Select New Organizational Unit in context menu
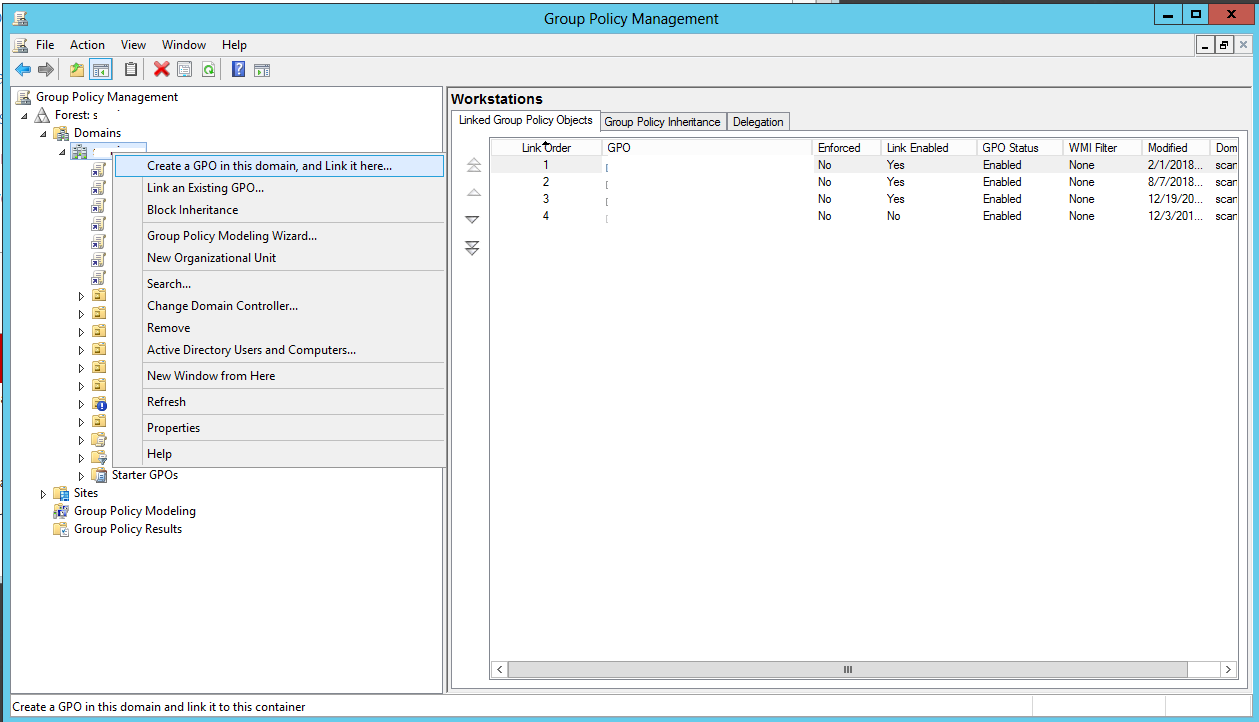 tap(279, 258)
